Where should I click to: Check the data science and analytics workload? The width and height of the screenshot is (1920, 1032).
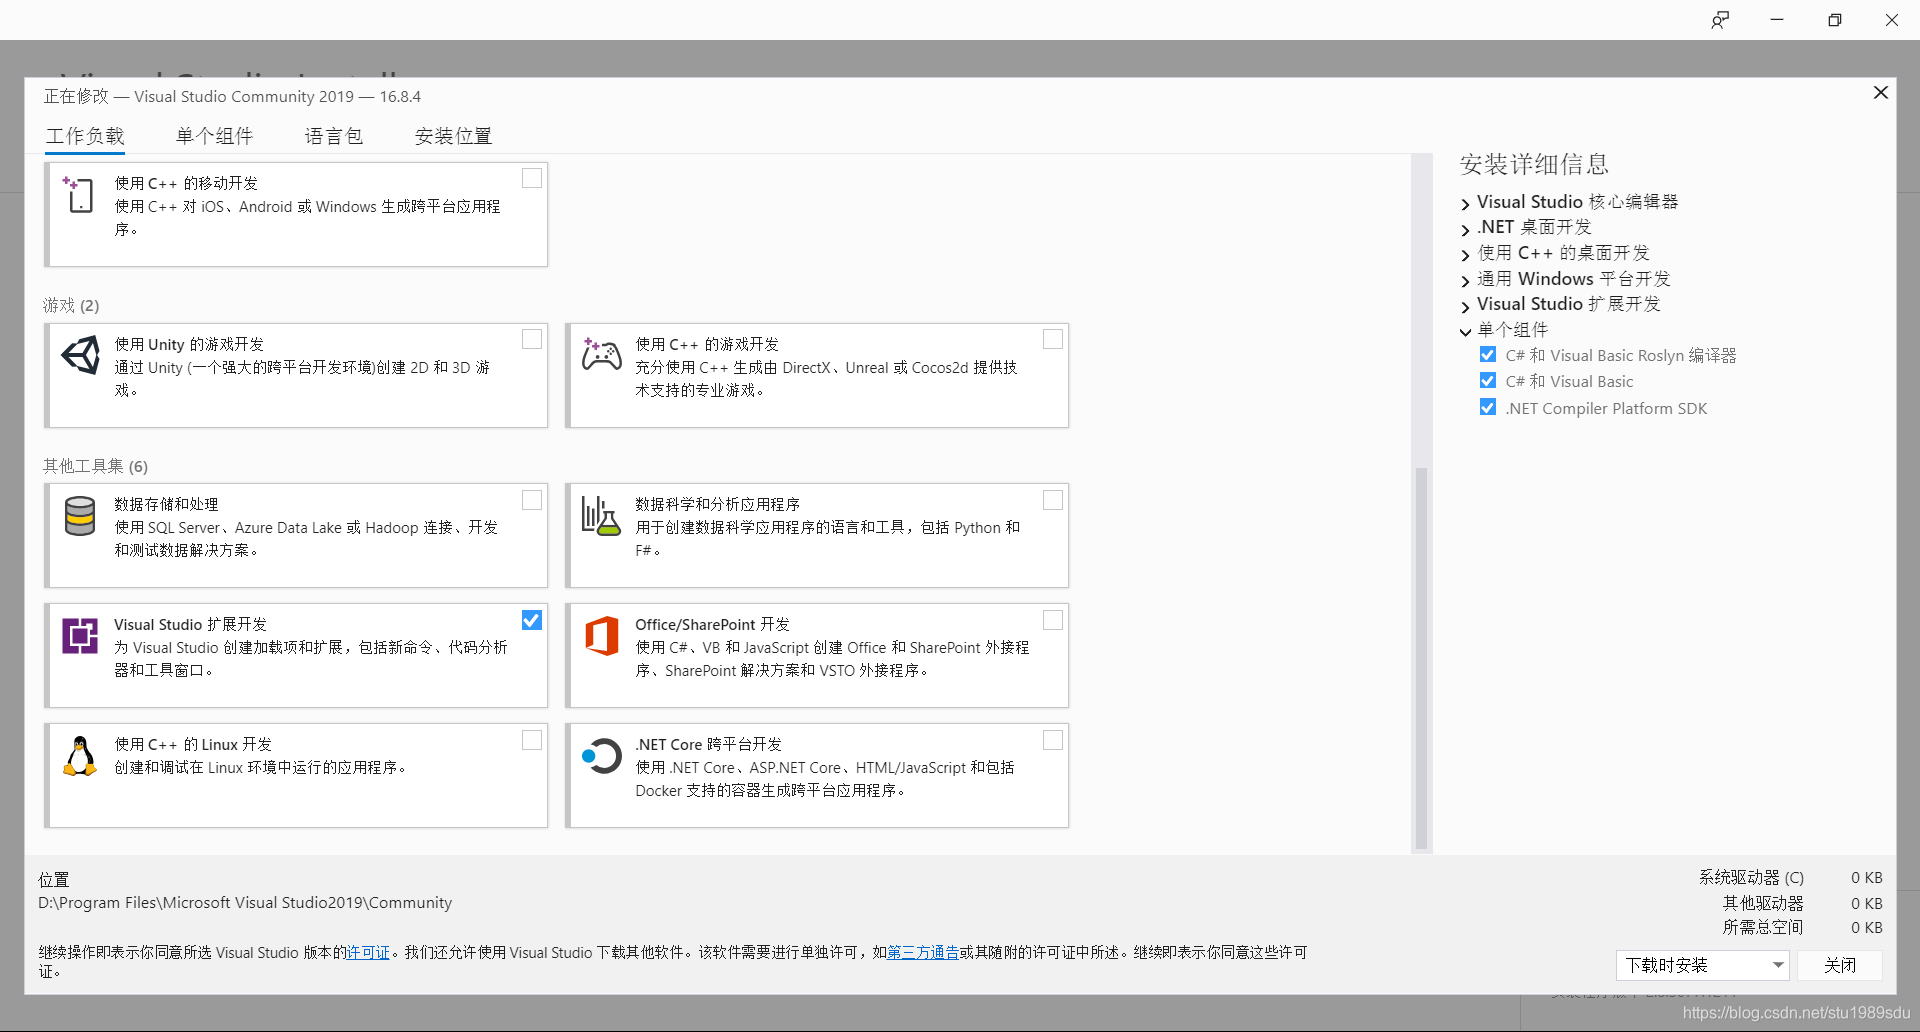pos(1053,500)
